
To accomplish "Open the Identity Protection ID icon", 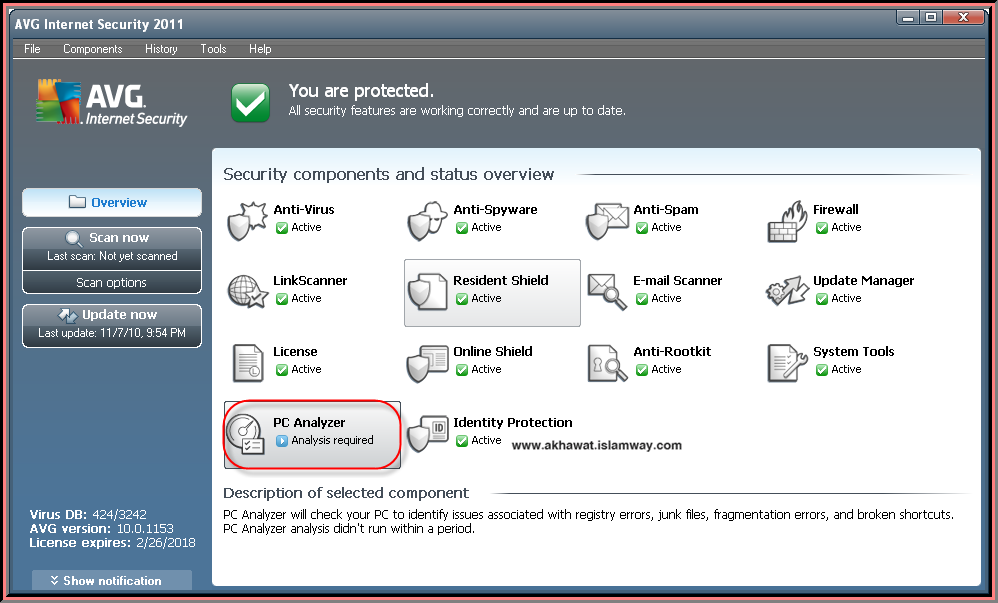I will click(427, 434).
